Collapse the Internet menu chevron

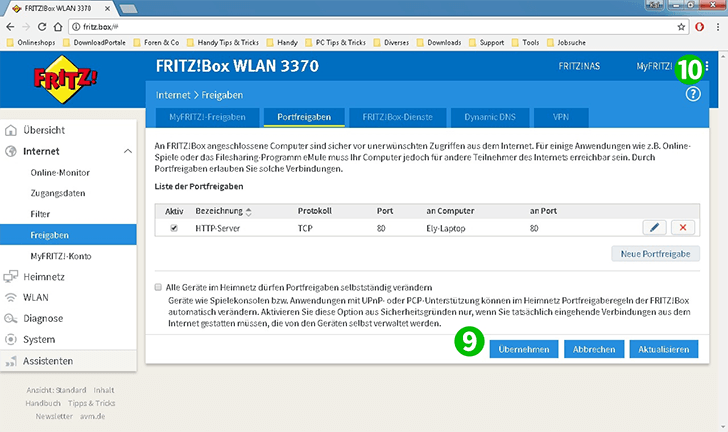pyautogui.click(x=128, y=151)
